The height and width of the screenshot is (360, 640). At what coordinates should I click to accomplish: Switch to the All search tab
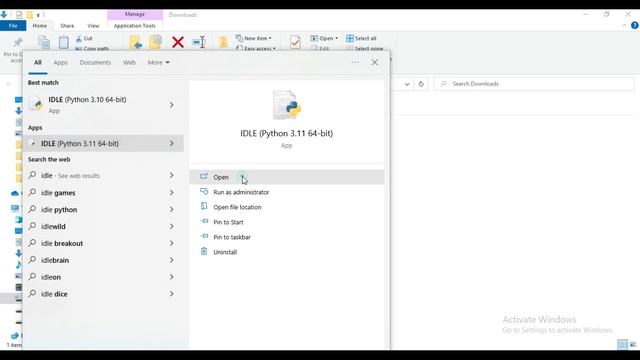38,62
